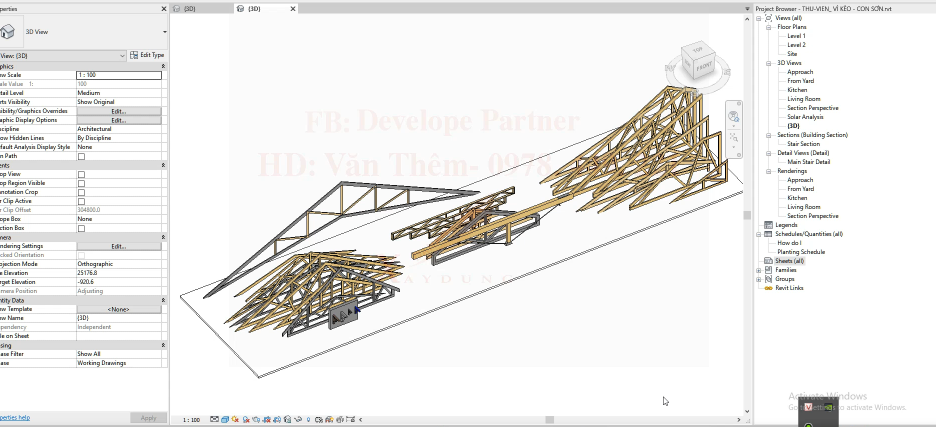Switch to the first {3D} view tab
This screenshot has height=427, width=936.
pyautogui.click(x=189, y=8)
